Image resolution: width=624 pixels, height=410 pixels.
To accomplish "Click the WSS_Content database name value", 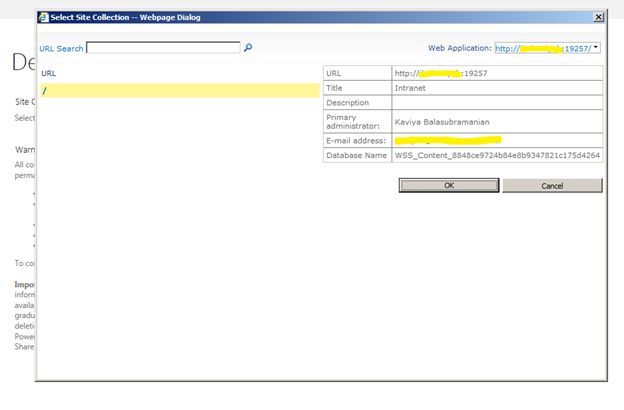I will pos(497,155).
